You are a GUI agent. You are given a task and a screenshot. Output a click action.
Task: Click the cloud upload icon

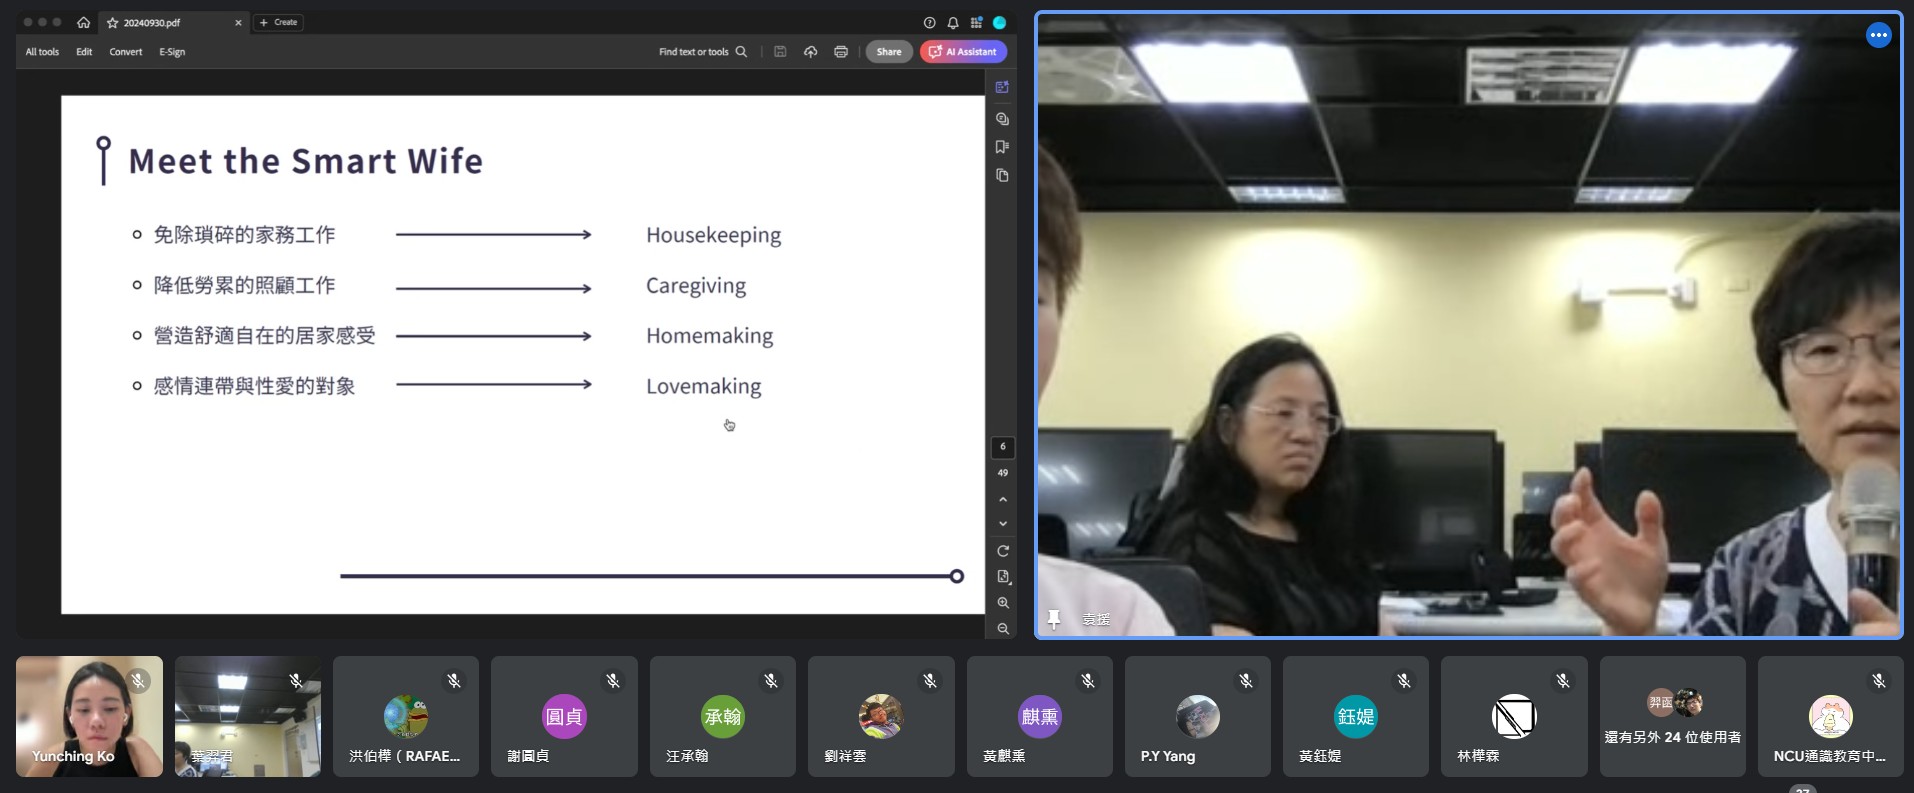[x=810, y=52]
